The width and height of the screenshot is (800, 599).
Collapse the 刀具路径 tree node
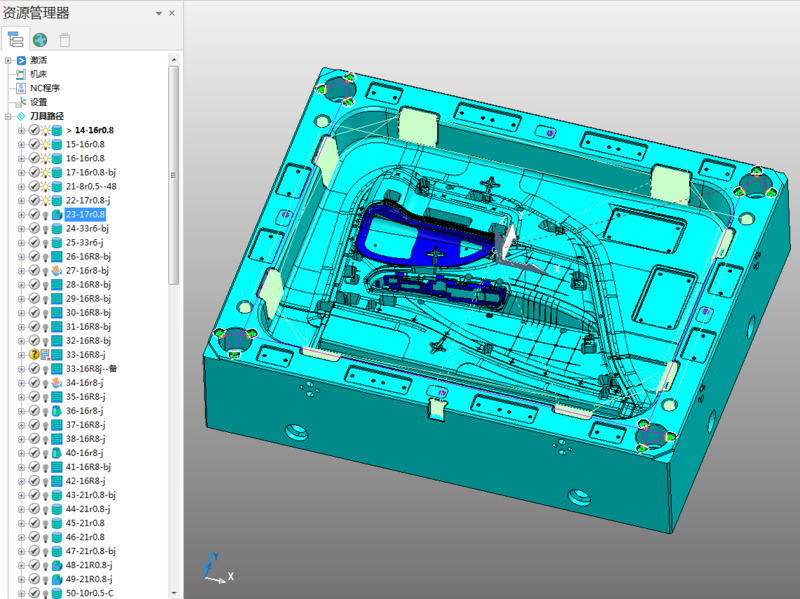tap(8, 116)
